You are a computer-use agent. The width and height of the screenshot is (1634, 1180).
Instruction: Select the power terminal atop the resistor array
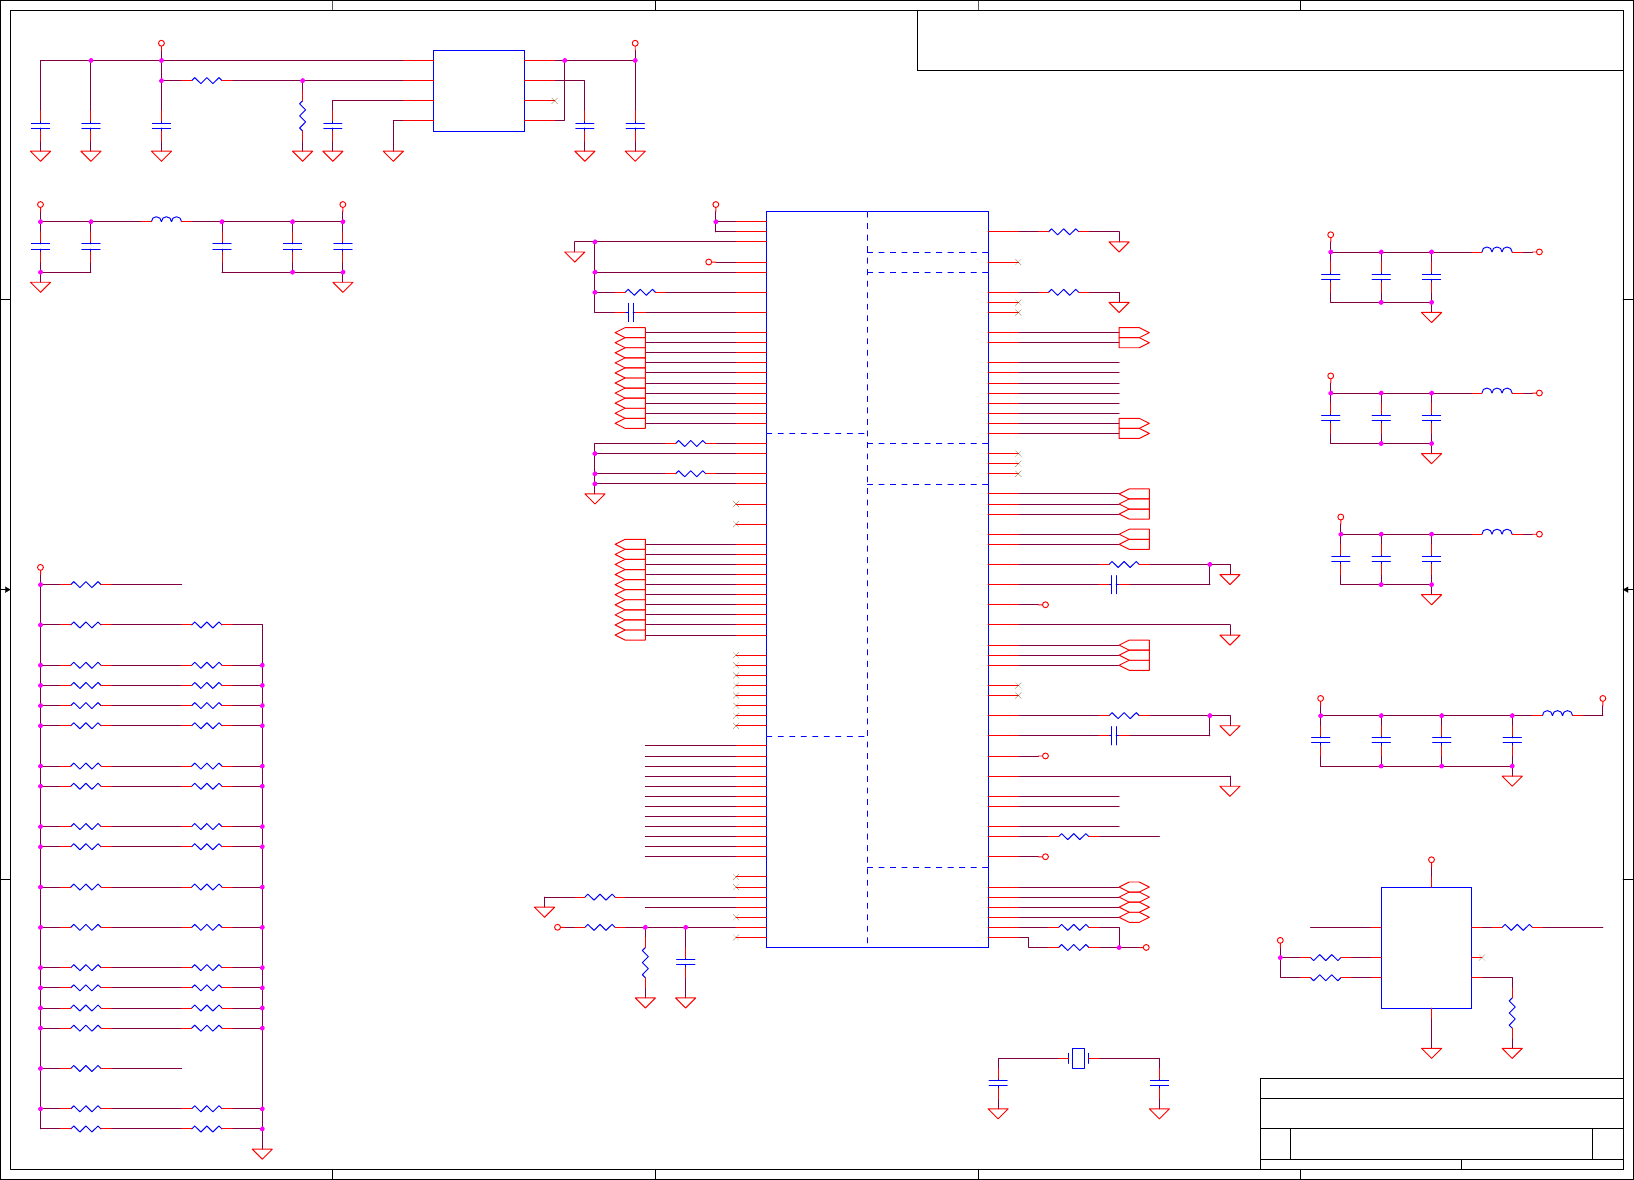(x=40, y=567)
